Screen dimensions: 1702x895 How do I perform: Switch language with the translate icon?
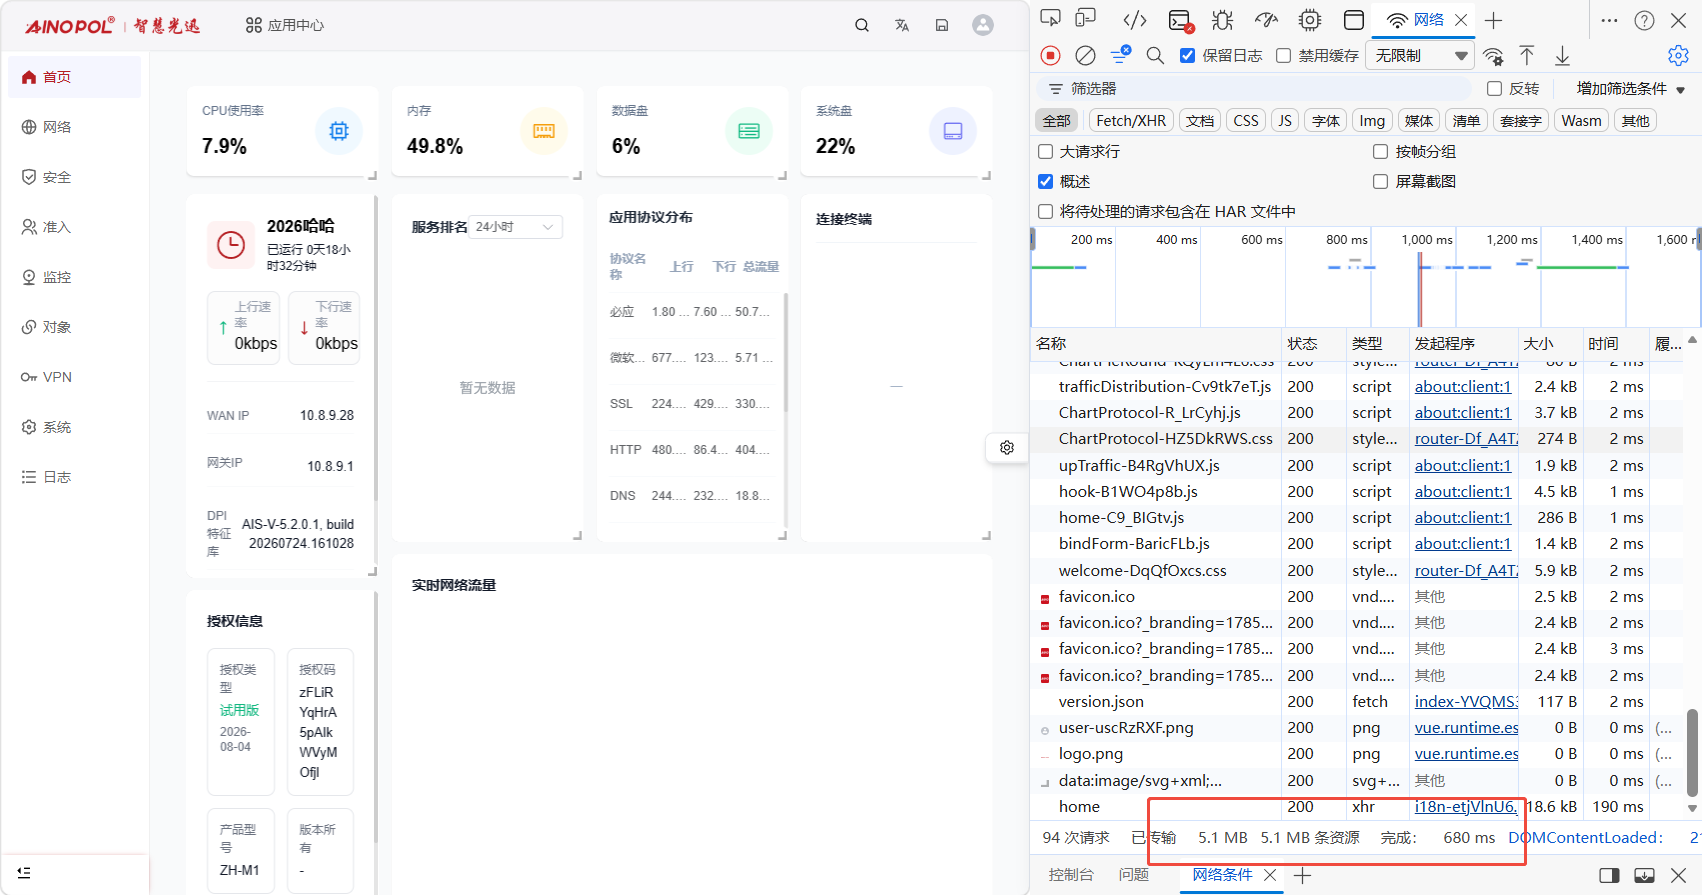(902, 25)
